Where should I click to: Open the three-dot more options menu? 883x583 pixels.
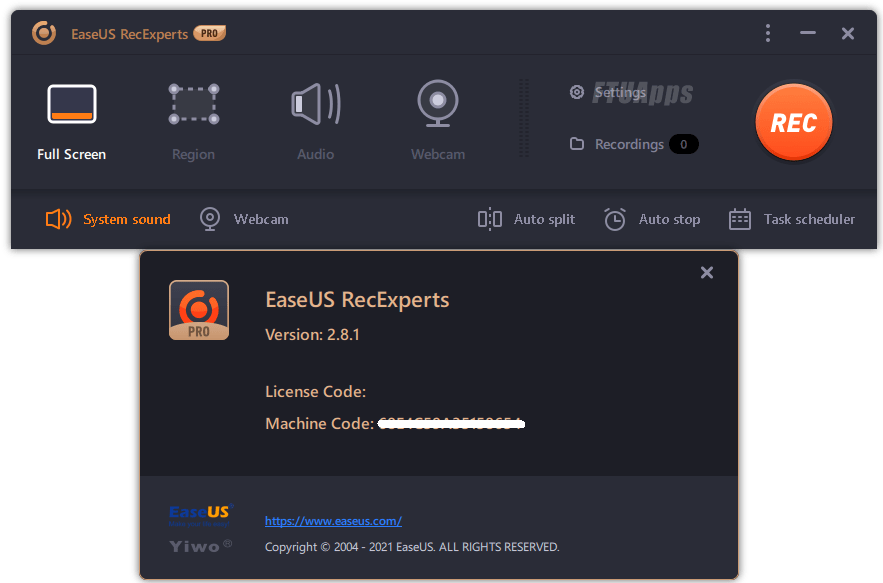(768, 33)
